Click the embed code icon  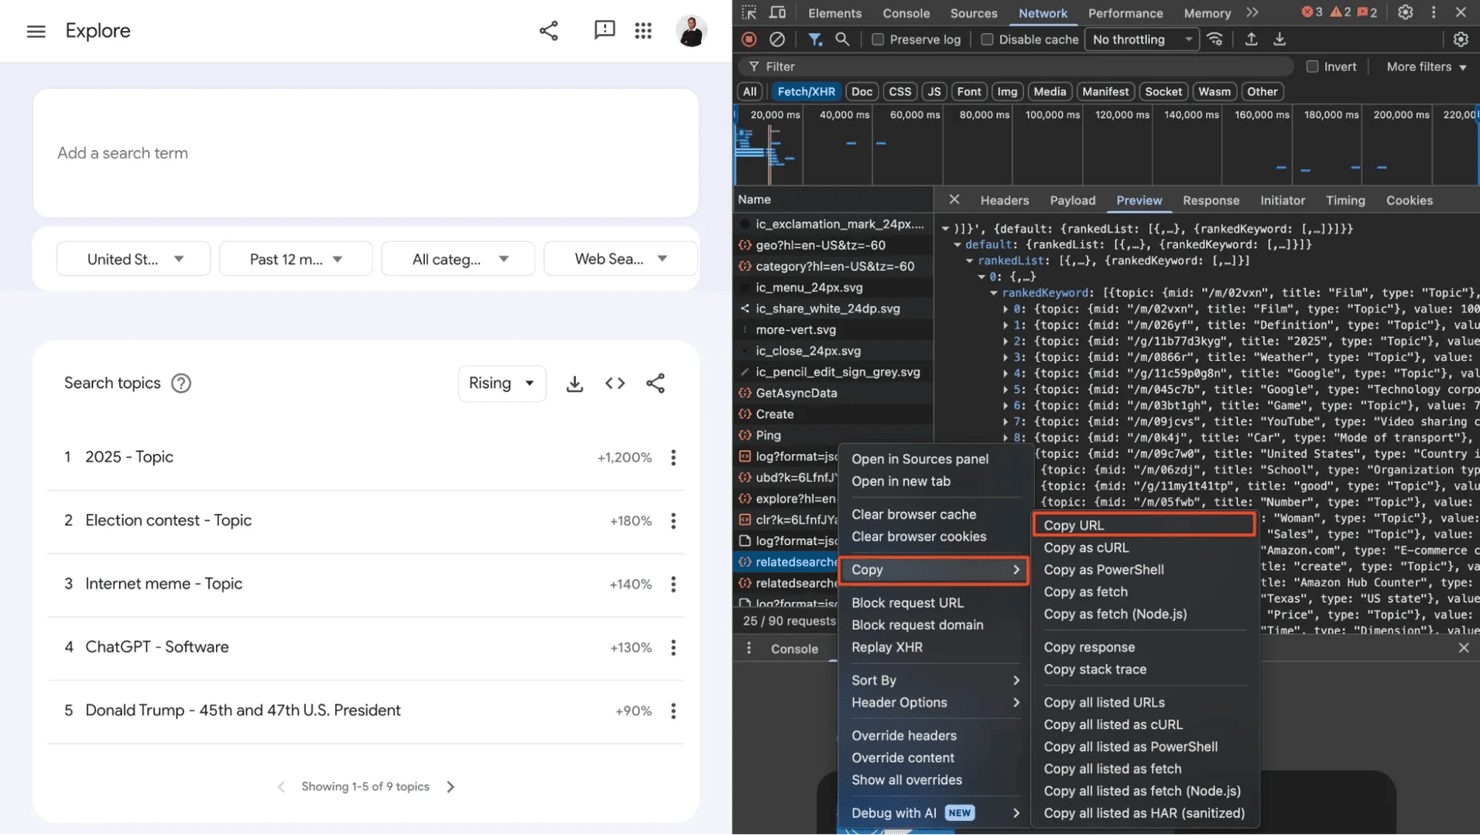point(615,384)
